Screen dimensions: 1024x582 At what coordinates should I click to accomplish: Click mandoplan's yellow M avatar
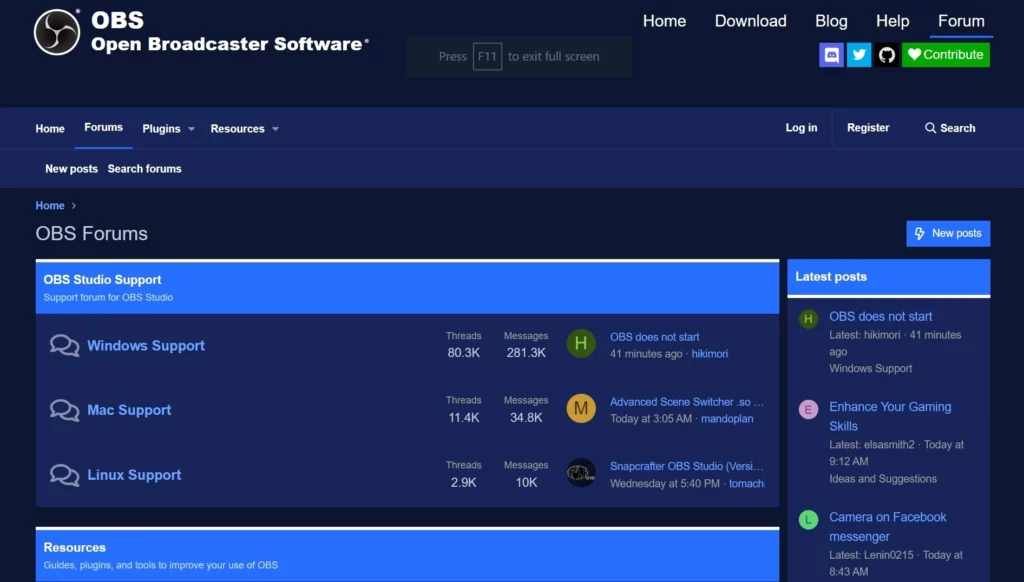coord(581,409)
